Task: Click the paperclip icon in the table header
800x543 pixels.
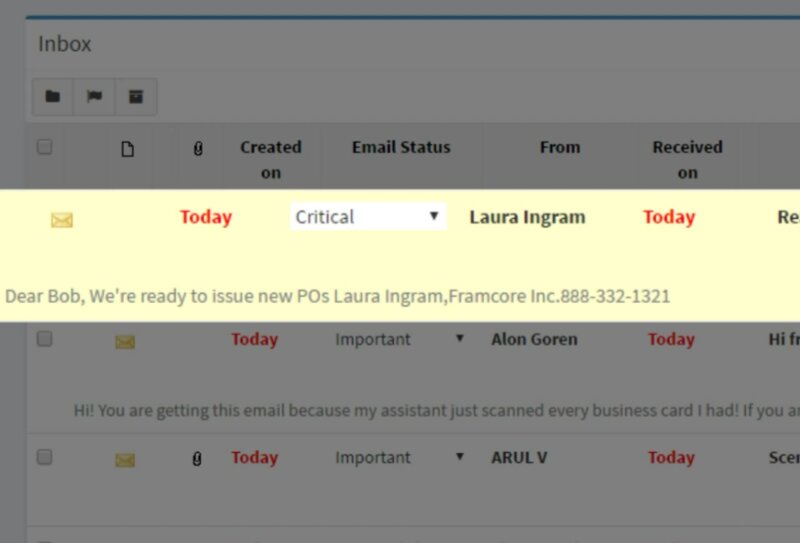Action: click(198, 149)
